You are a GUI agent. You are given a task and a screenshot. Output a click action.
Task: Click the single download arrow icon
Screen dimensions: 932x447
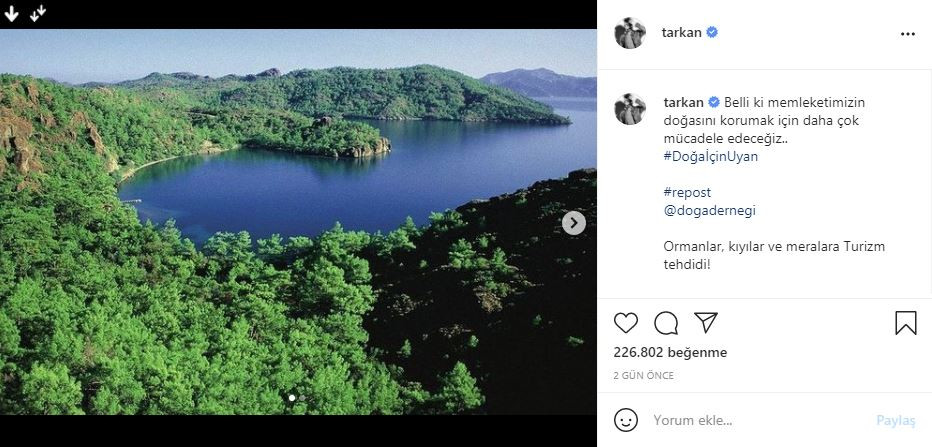tap(12, 13)
